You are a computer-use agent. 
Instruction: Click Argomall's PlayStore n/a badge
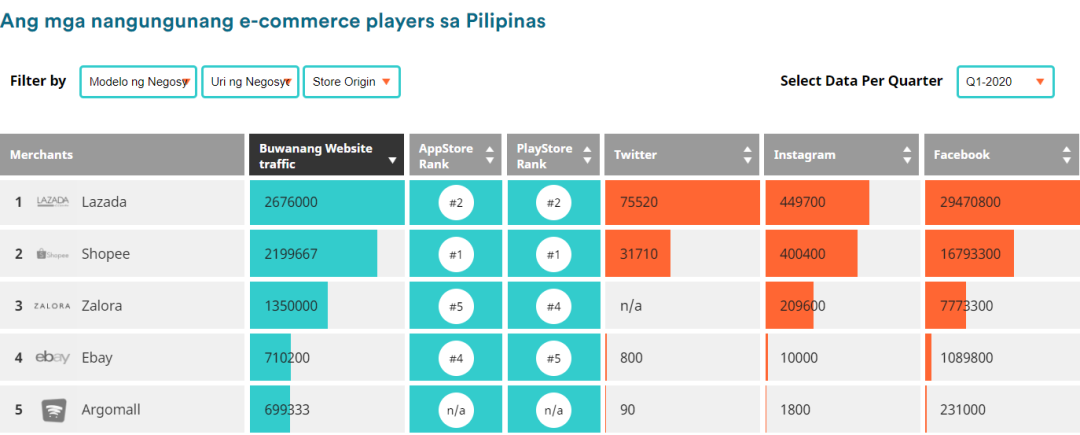click(554, 410)
